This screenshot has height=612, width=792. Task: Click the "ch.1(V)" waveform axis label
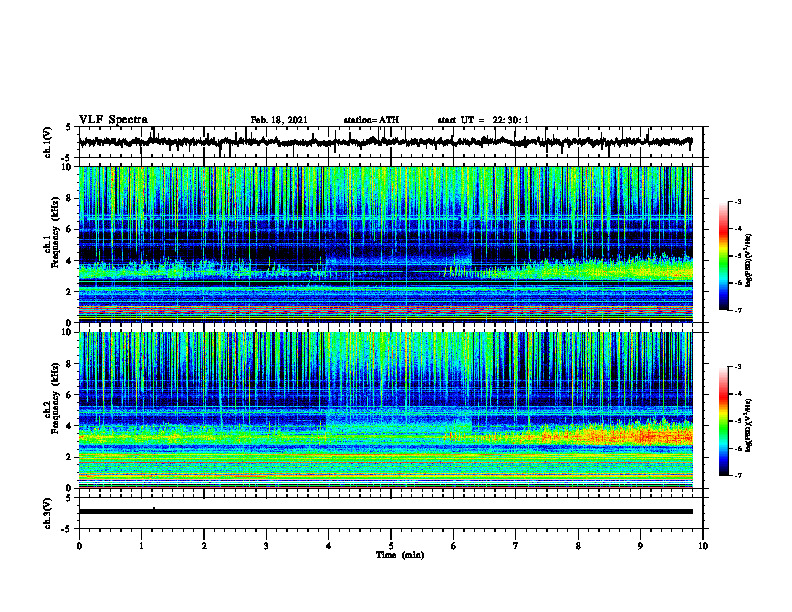pos(48,142)
